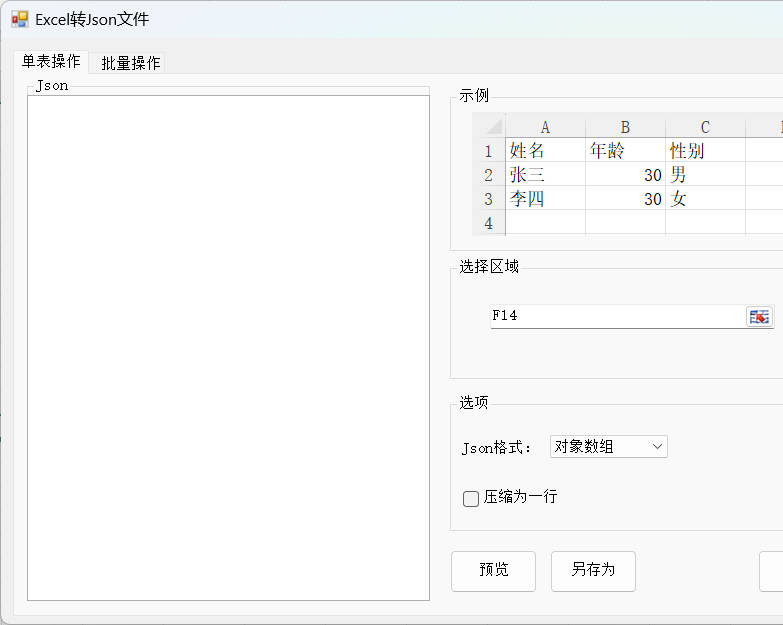Click column header A in the example
The image size is (783, 625).
click(x=545, y=127)
